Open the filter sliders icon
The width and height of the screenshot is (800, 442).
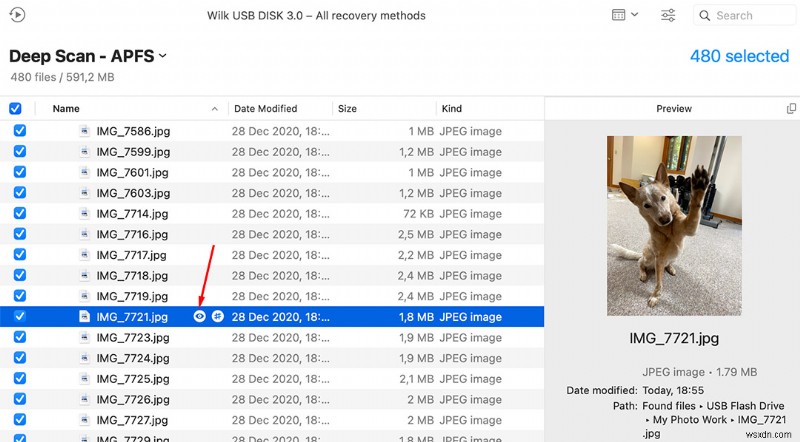coord(668,15)
